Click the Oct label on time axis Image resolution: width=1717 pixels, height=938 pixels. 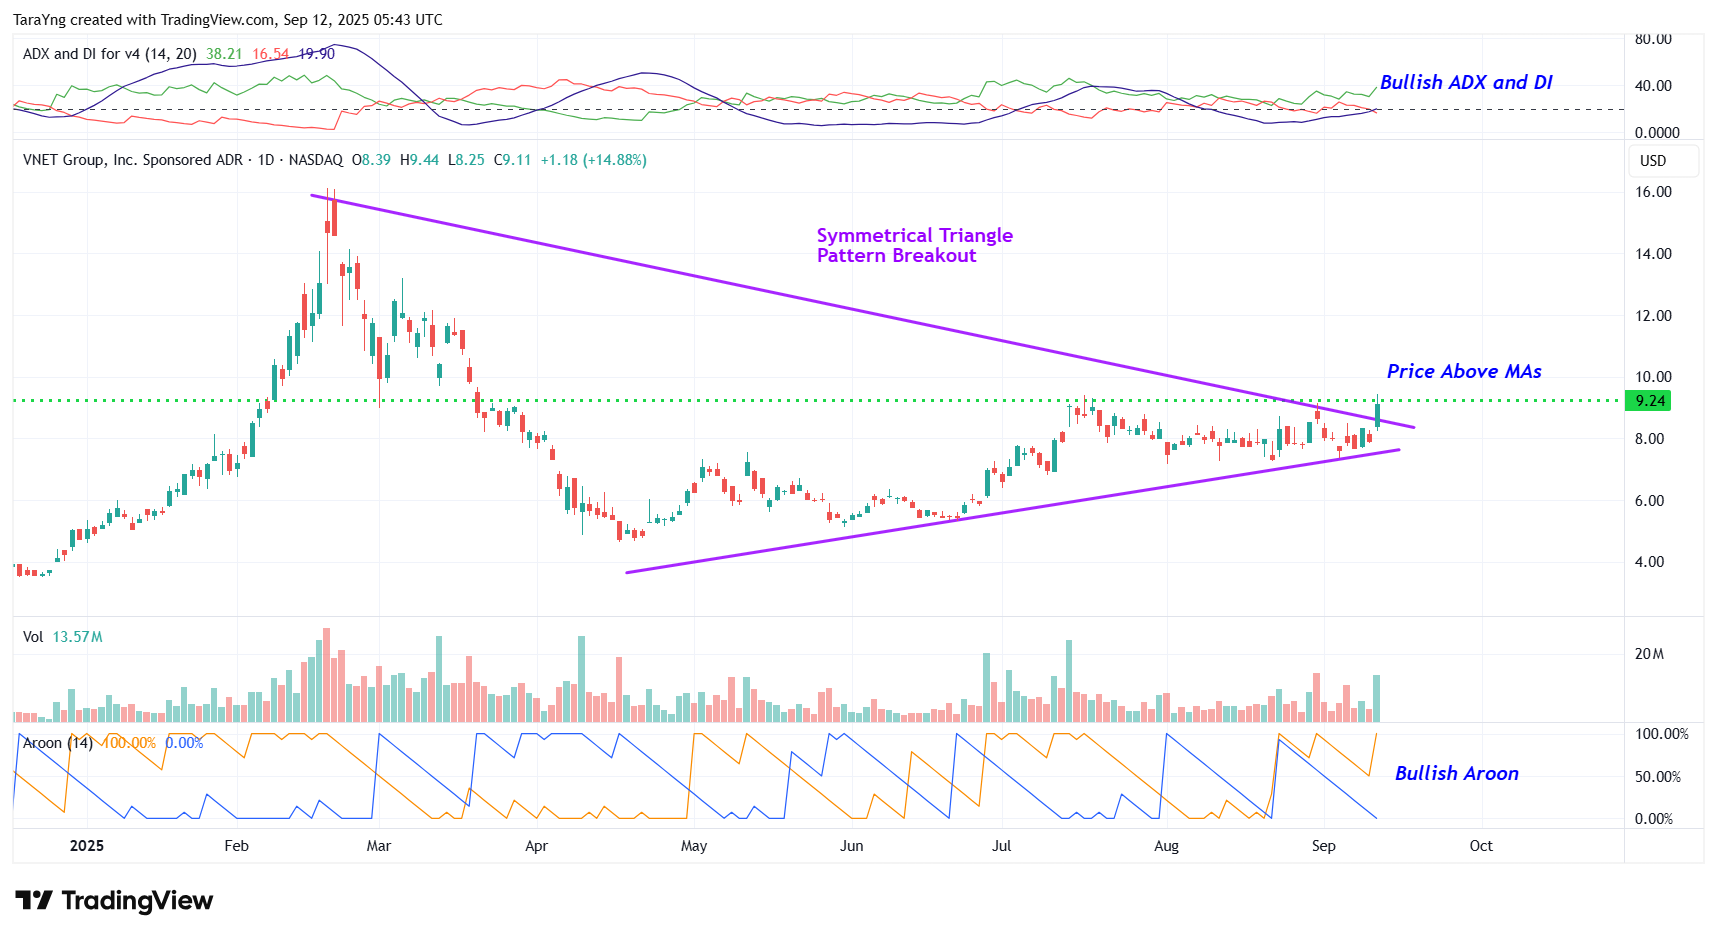(1481, 846)
